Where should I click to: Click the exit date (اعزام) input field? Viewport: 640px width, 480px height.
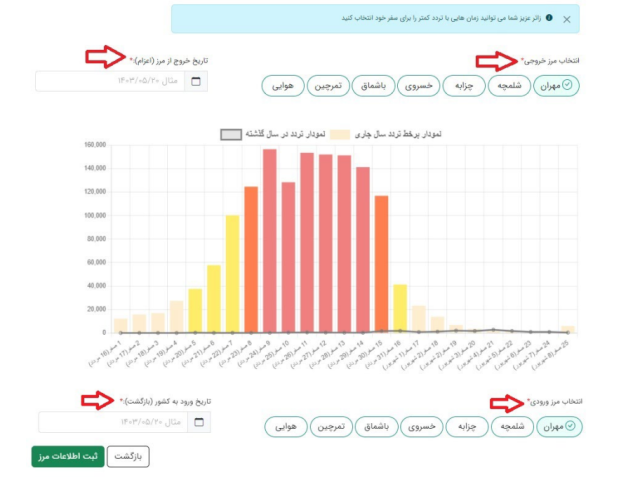(x=110, y=81)
